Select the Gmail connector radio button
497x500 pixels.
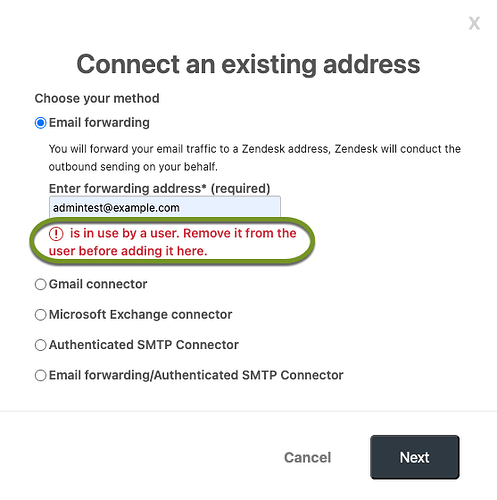click(41, 285)
